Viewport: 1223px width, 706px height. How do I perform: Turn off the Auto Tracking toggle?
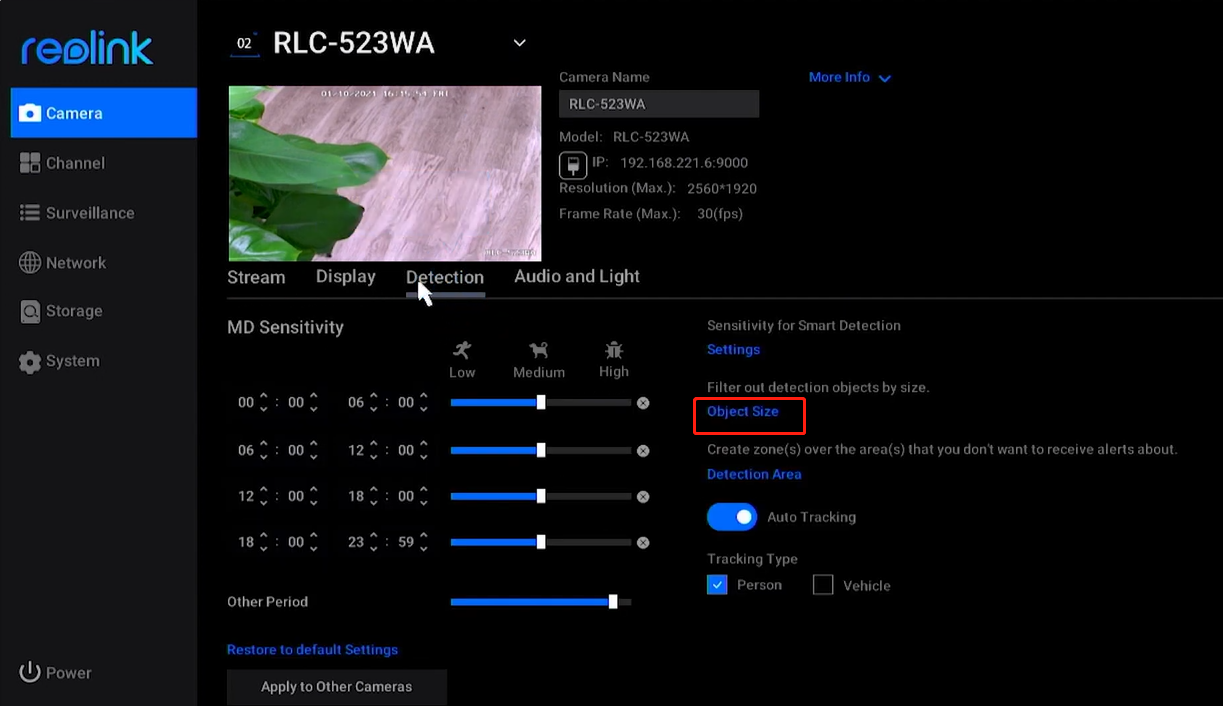[x=732, y=517]
